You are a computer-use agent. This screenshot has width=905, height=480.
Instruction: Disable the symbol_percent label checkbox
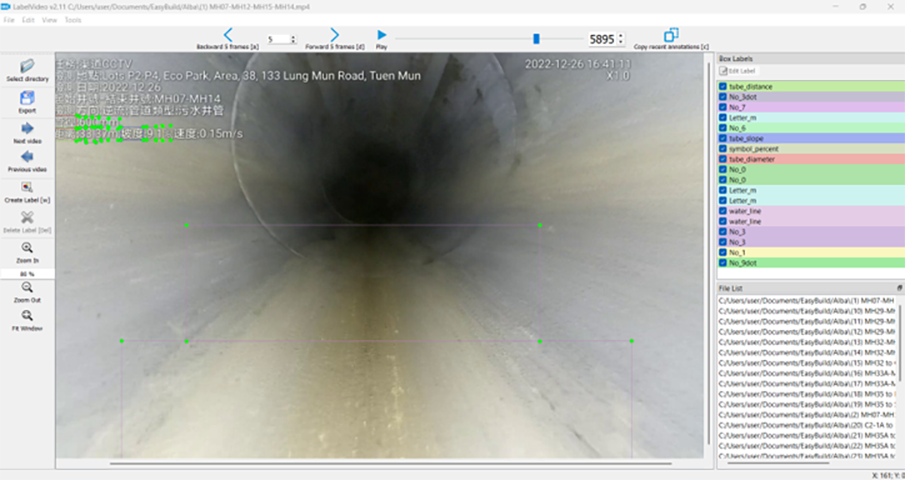coord(723,149)
